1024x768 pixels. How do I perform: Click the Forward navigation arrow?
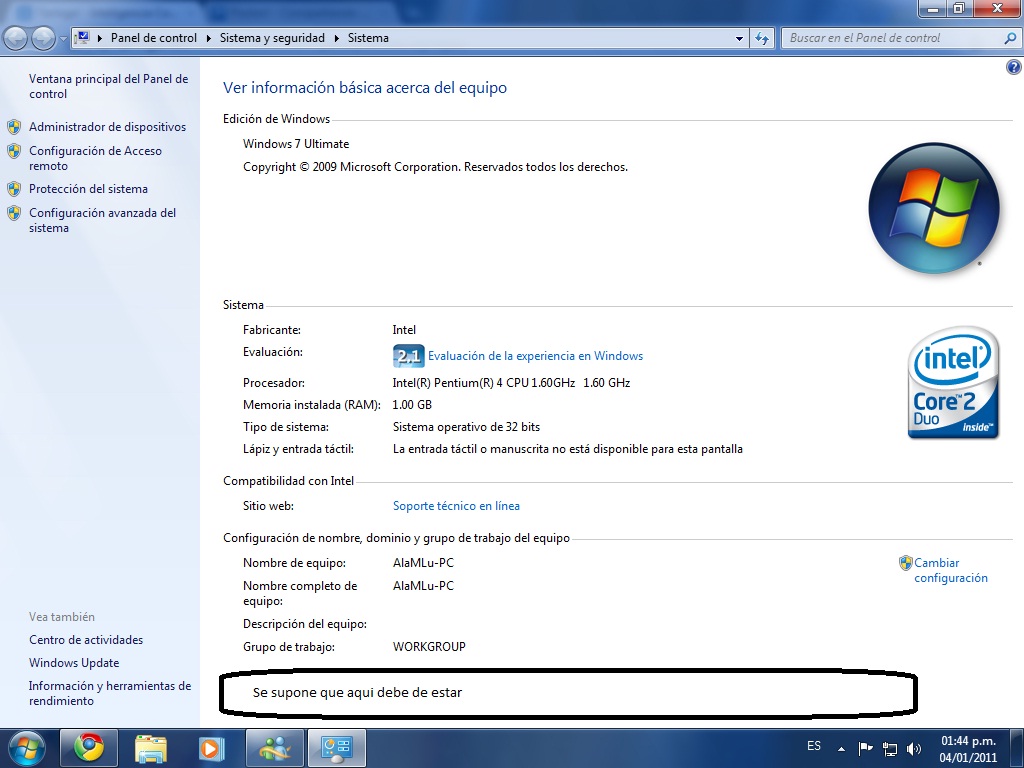pos(44,38)
